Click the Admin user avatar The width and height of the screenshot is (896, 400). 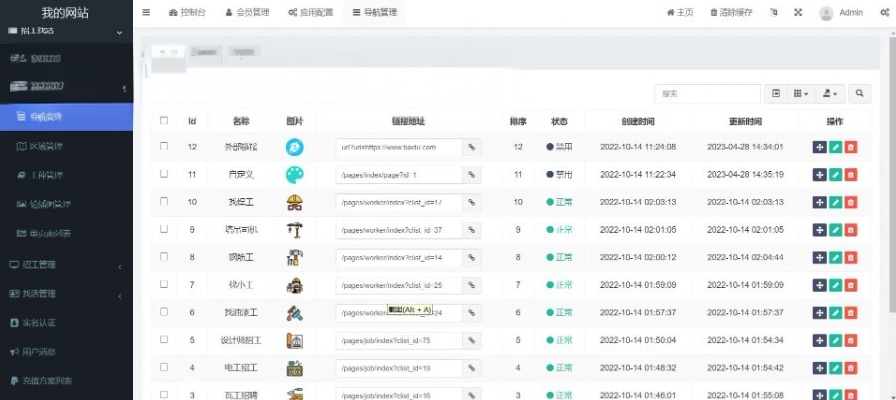(826, 13)
